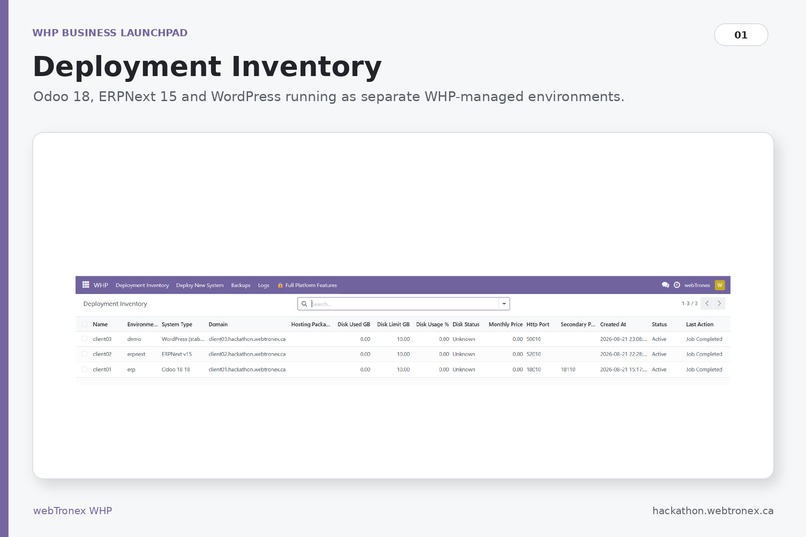Click client03.hackathon.webtronex.ca domain cell
This screenshot has width=806, height=537.
coord(247,339)
